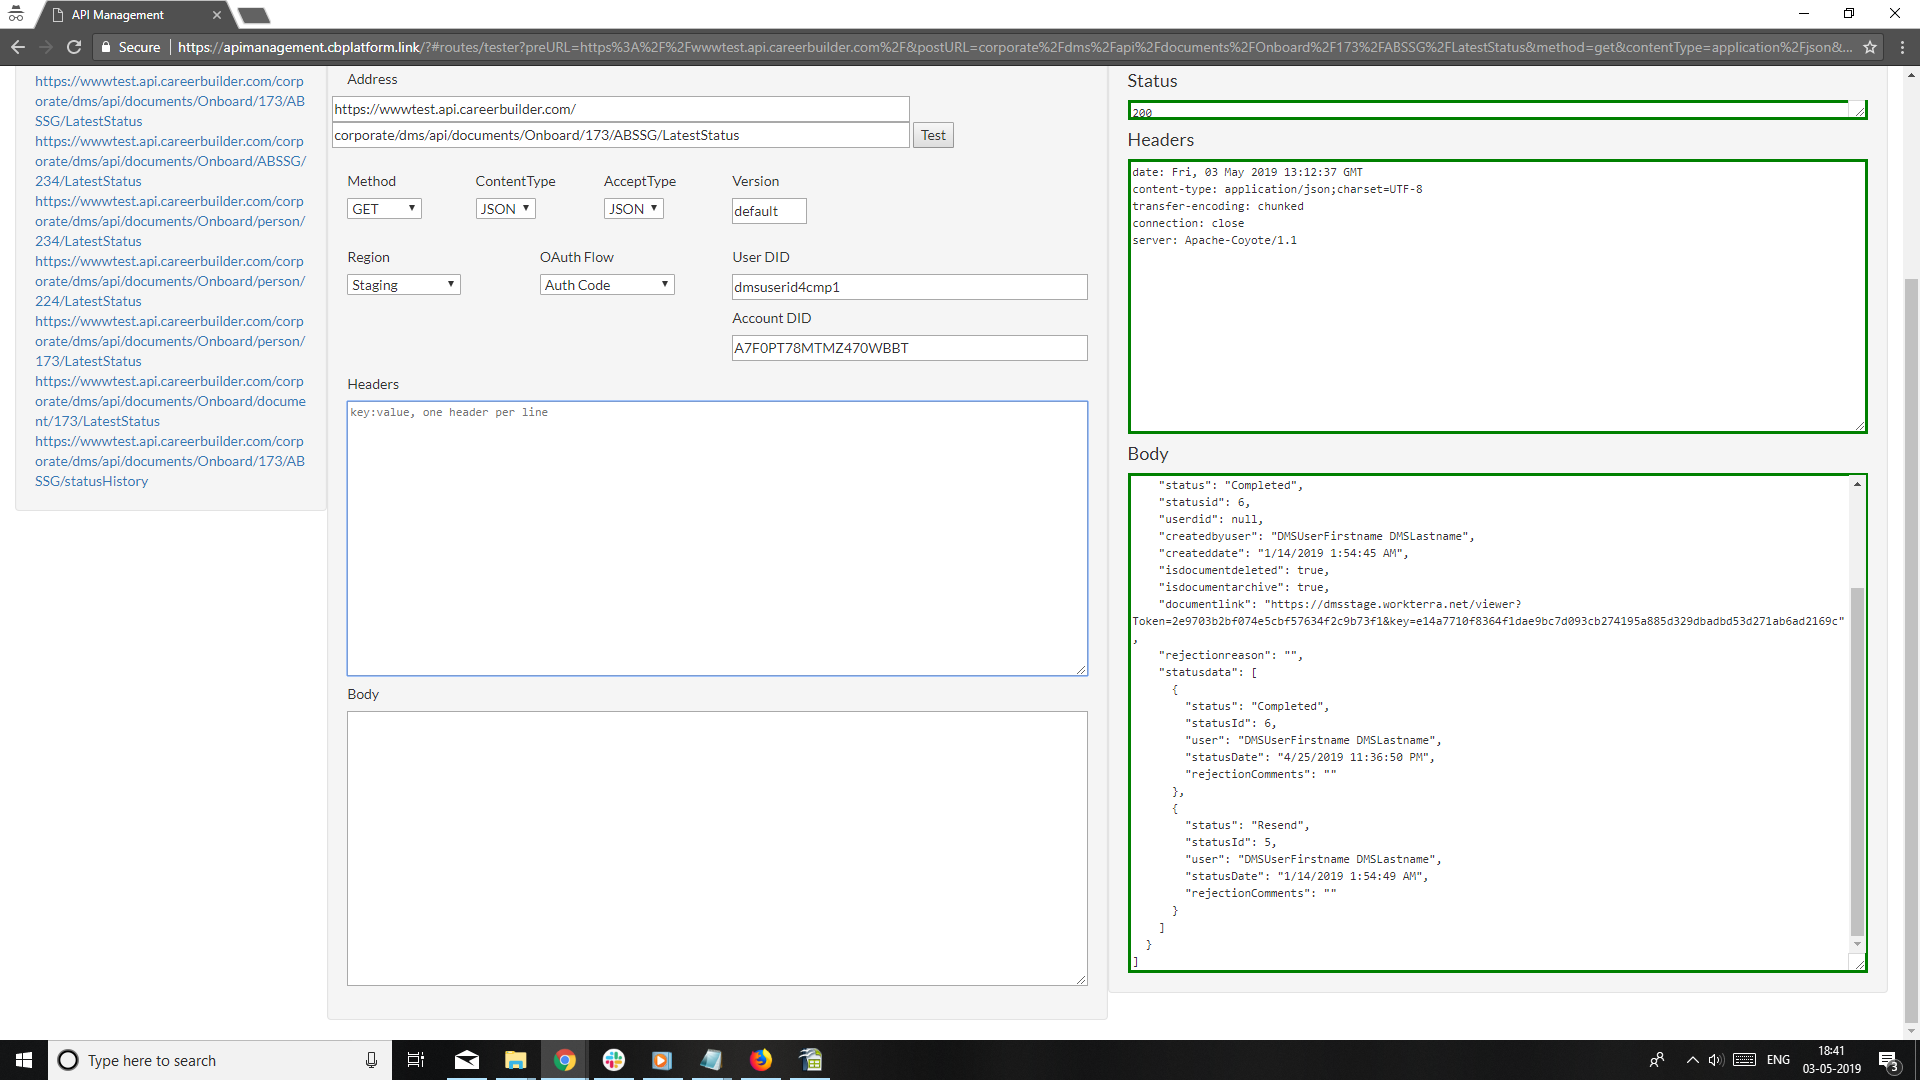Click the touch keyboard tray icon
The height and width of the screenshot is (1080, 1920).
pyautogui.click(x=1744, y=1060)
